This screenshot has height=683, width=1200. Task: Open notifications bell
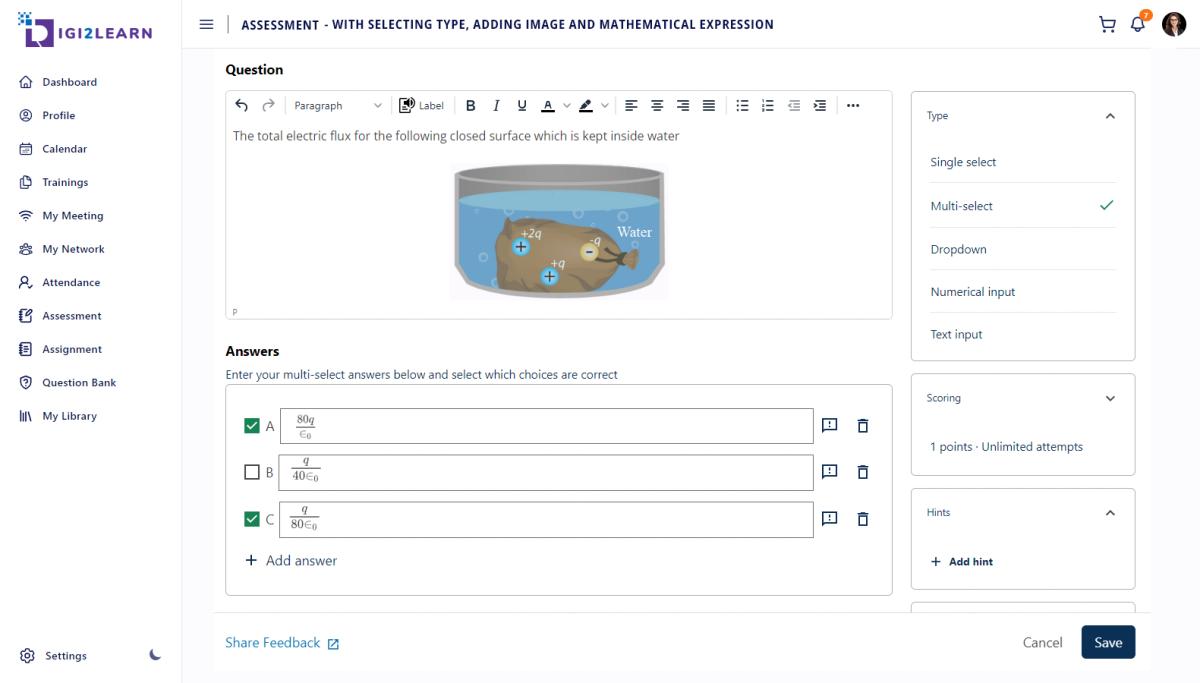coord(1138,24)
